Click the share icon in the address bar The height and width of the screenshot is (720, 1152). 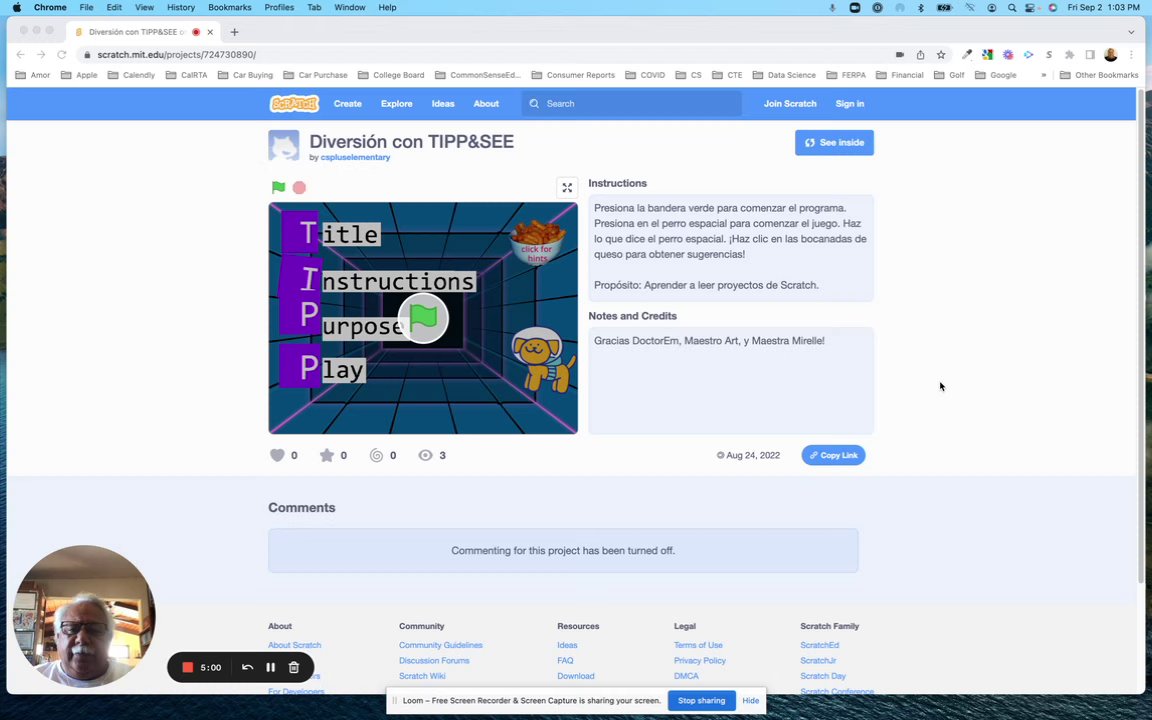(x=921, y=54)
